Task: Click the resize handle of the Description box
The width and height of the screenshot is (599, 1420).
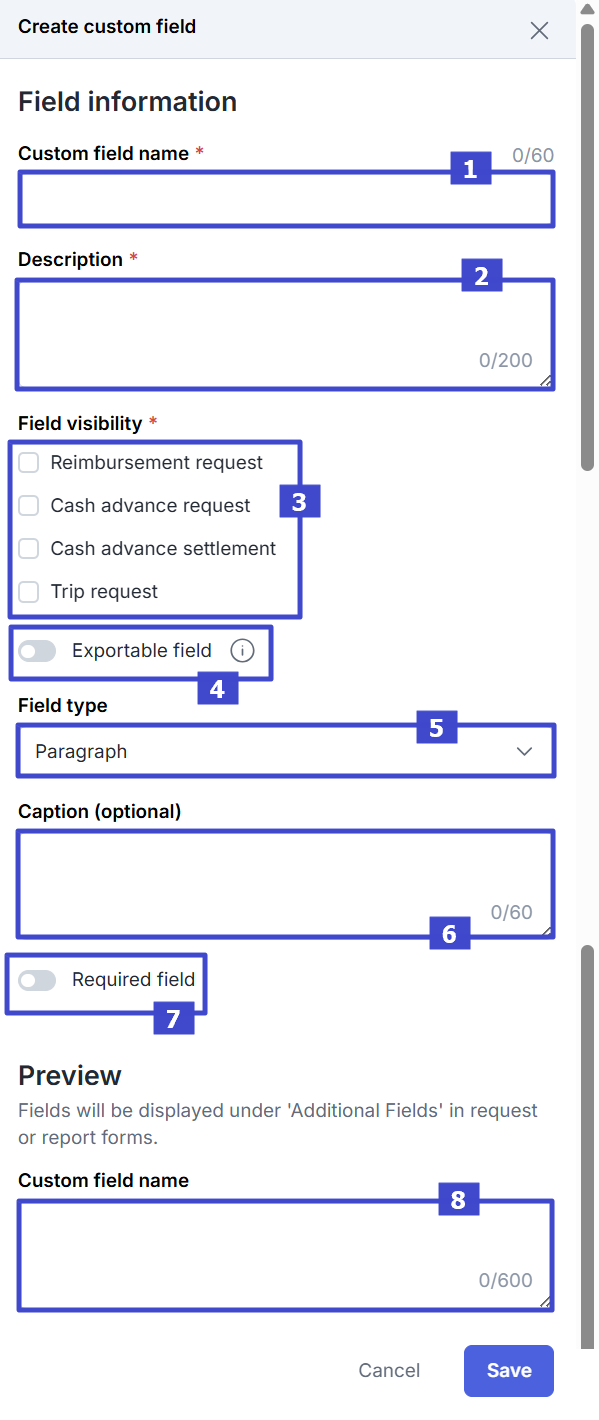Action: 548,380
